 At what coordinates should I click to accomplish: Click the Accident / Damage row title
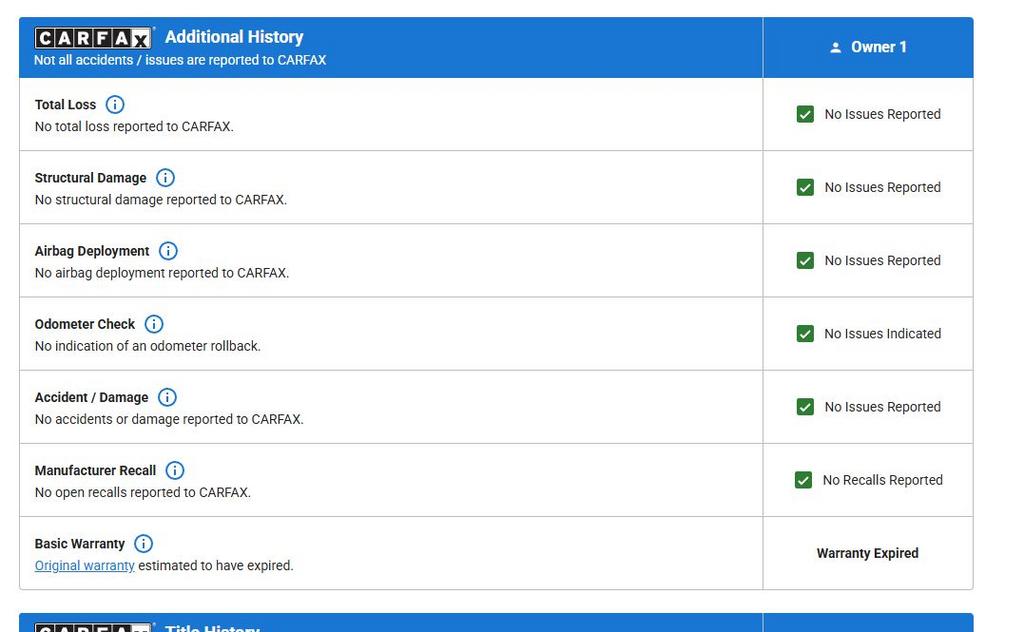(x=91, y=397)
